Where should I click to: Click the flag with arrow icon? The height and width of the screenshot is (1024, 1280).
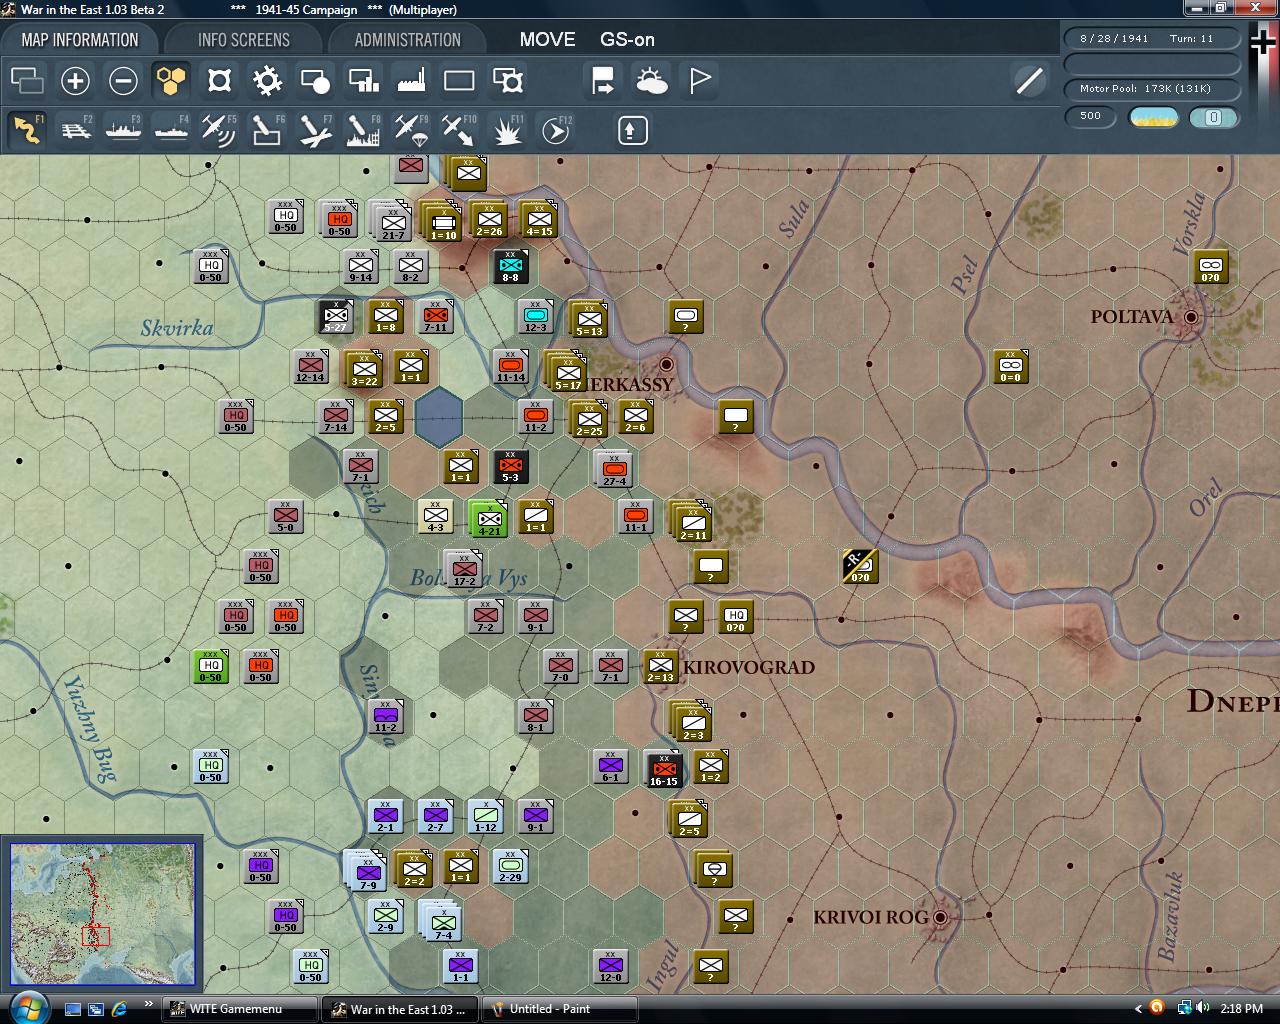tap(604, 80)
